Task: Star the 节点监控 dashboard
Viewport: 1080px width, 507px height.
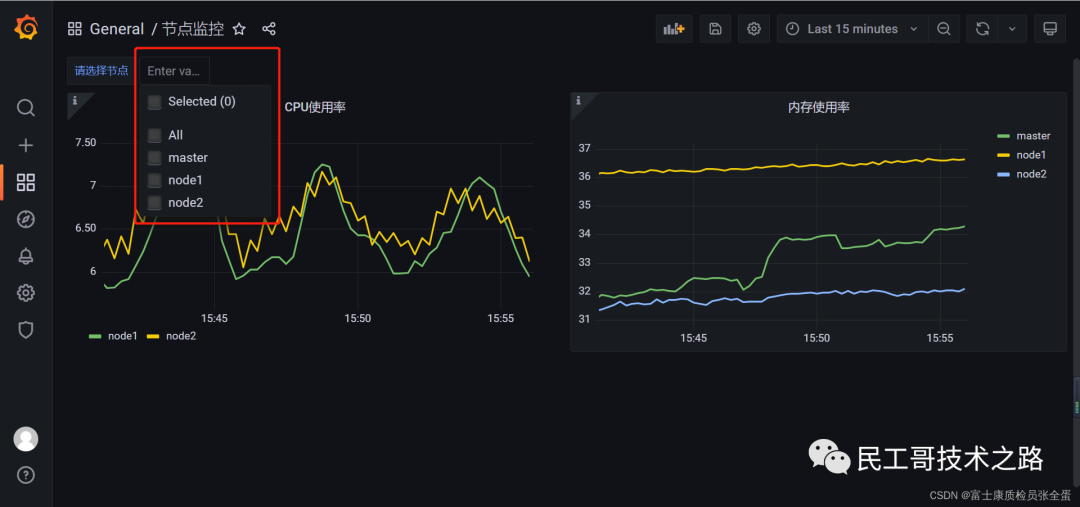Action: click(239, 29)
